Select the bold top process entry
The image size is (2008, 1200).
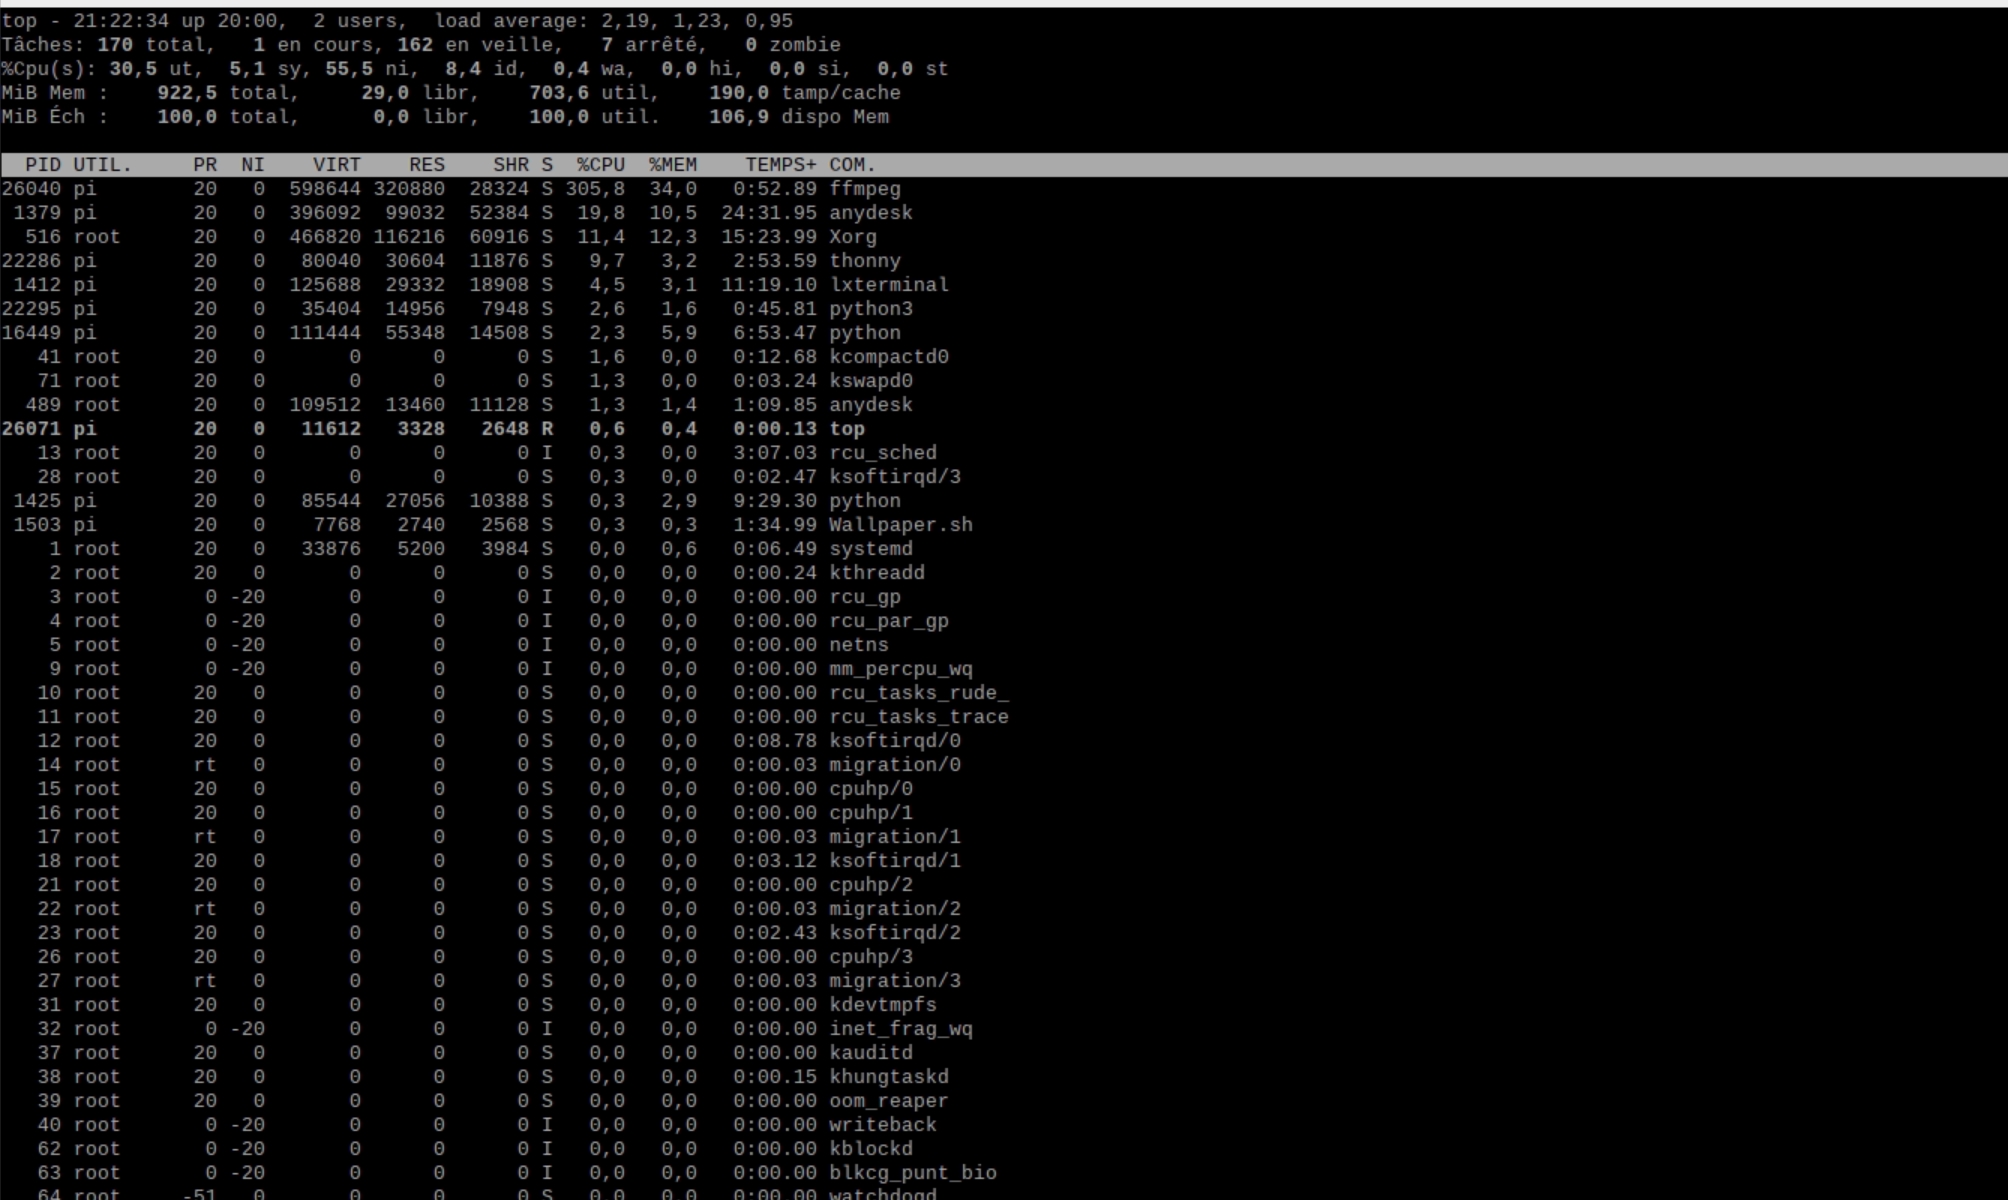pyautogui.click(x=847, y=429)
